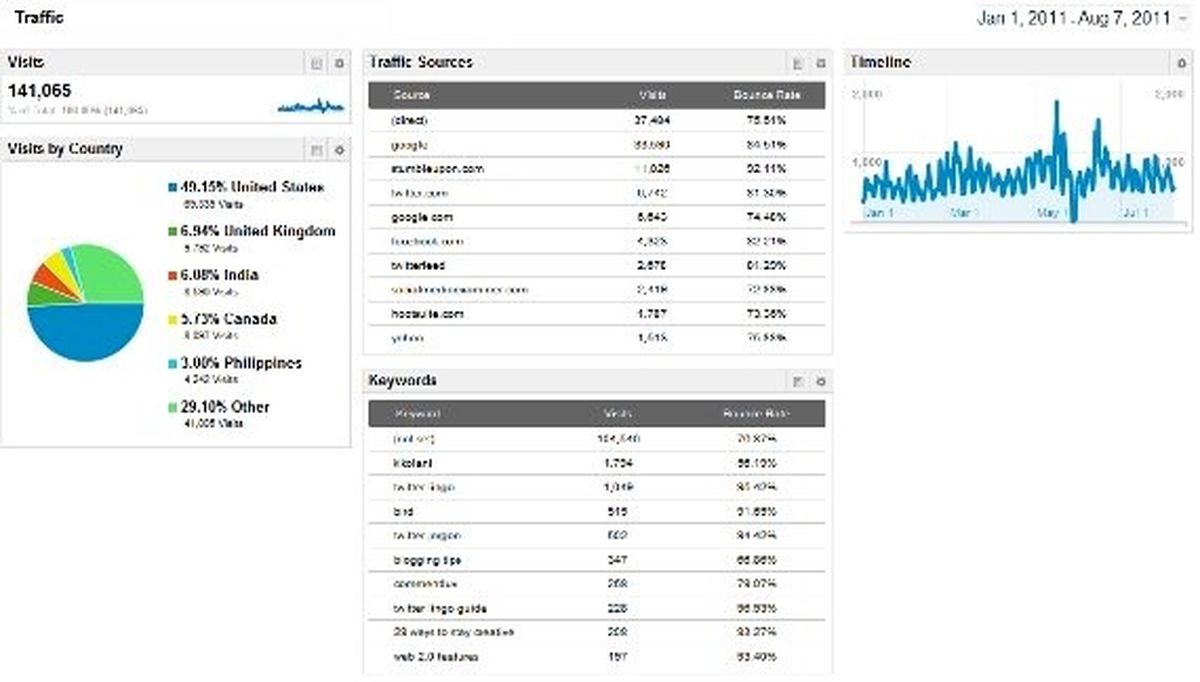Screen dimensions: 1200x682
Task: Open the Jan 1, 2011 - Aug 7, 2011 date range
Action: [1074, 18]
